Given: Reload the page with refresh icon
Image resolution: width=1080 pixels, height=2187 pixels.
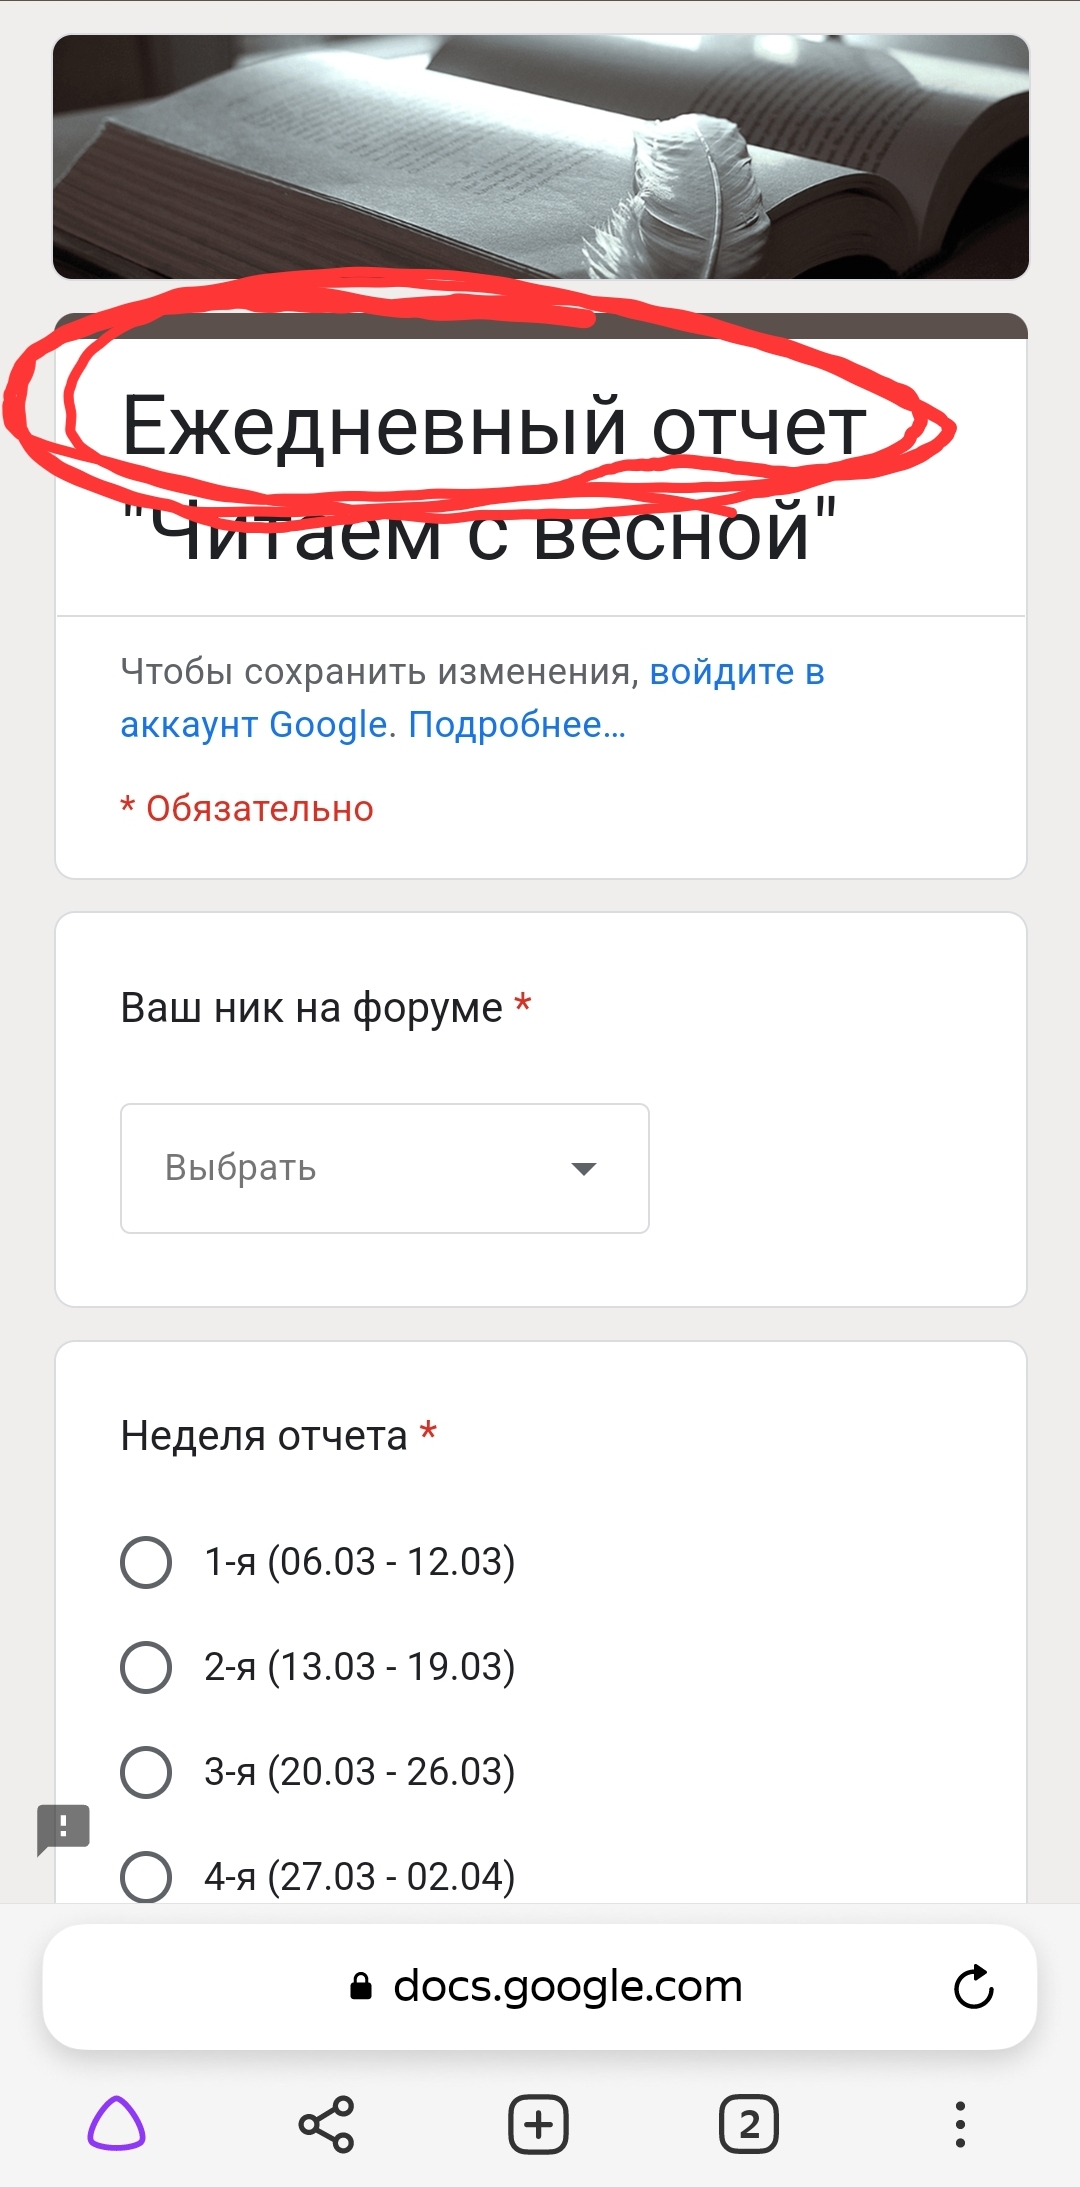Looking at the screenshot, I should point(973,1987).
